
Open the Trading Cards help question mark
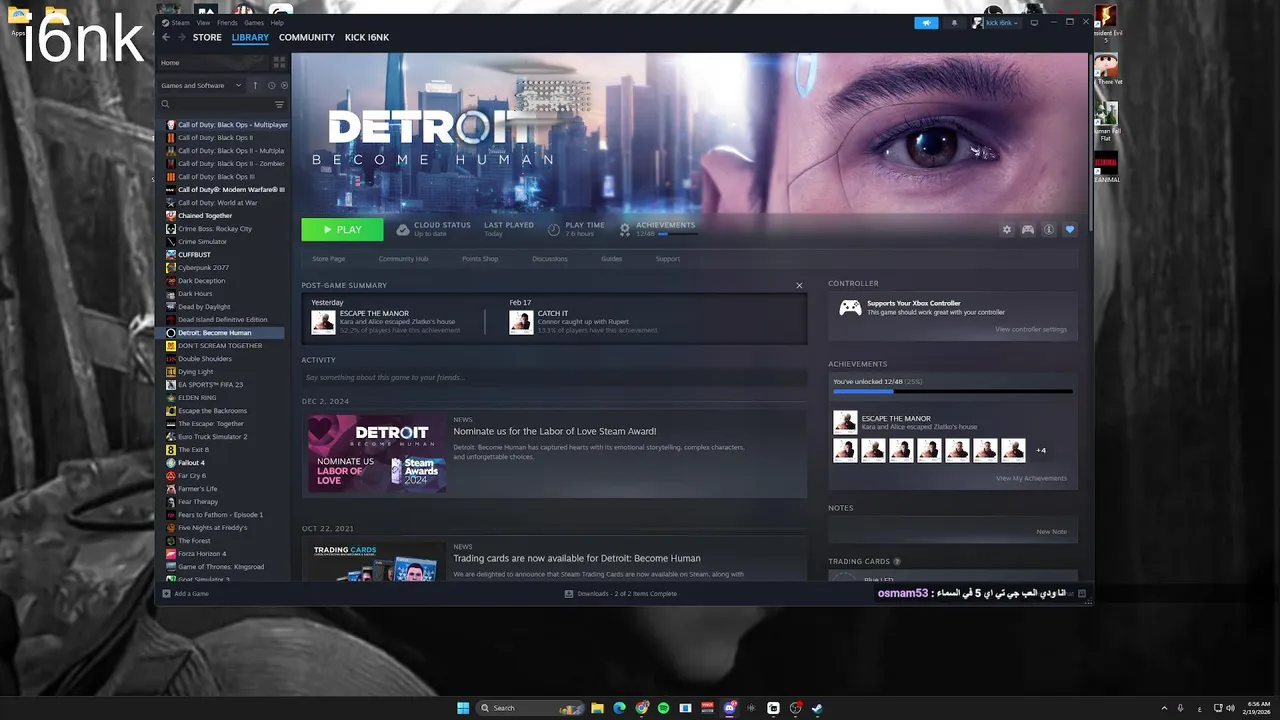pos(897,562)
